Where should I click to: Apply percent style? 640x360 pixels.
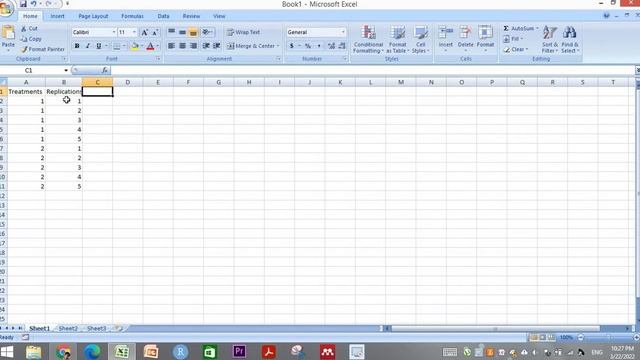click(x=308, y=46)
